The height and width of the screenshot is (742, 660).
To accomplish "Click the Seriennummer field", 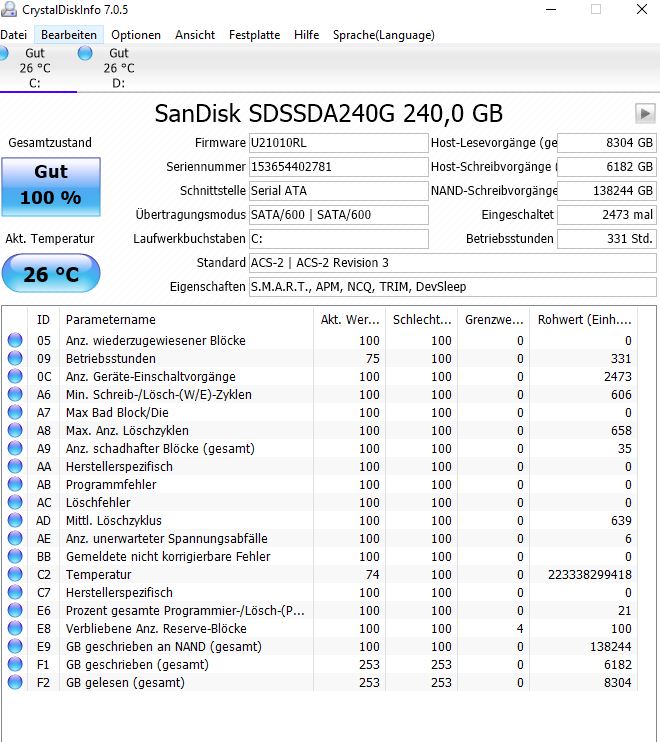I will 339,167.
